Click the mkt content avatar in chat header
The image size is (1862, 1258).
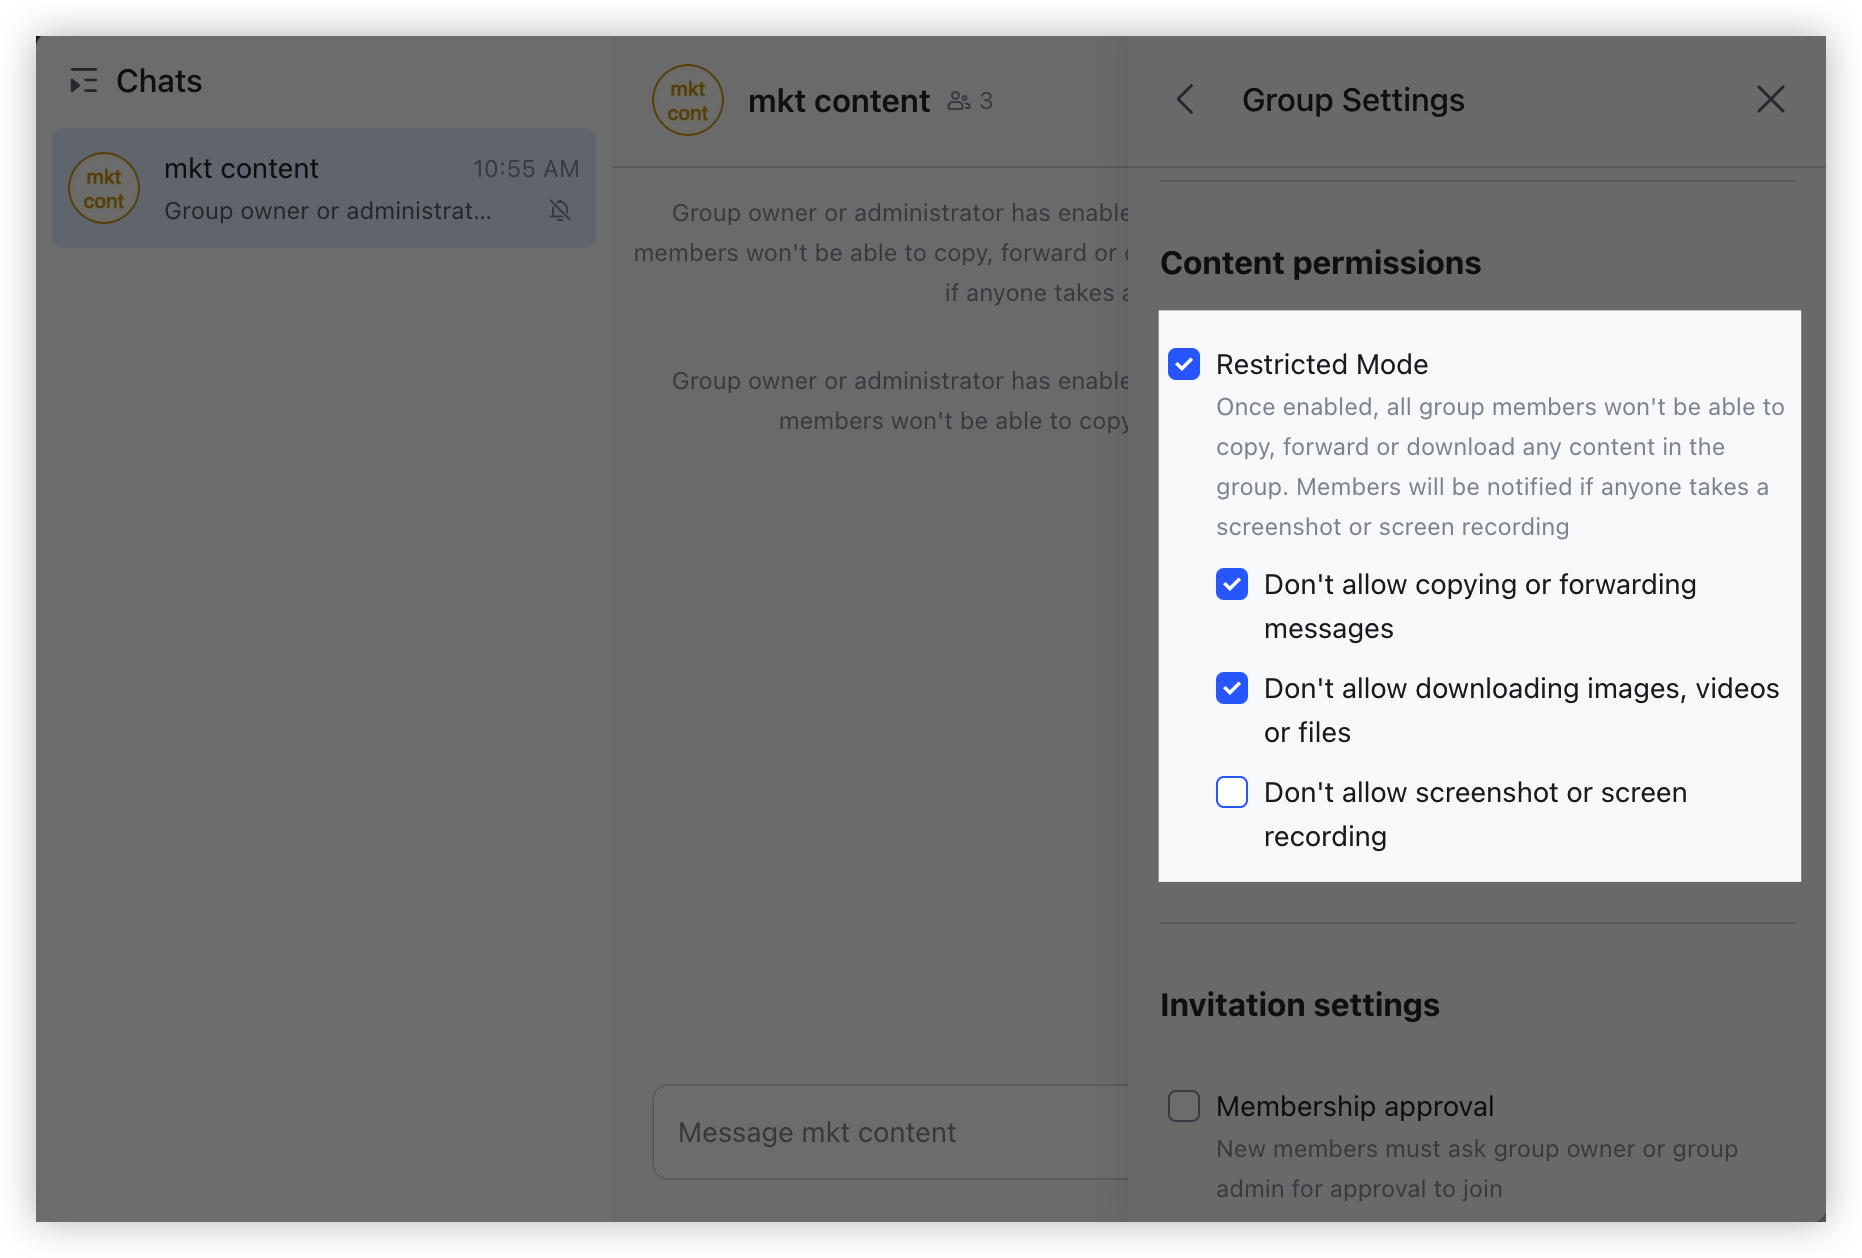687,101
